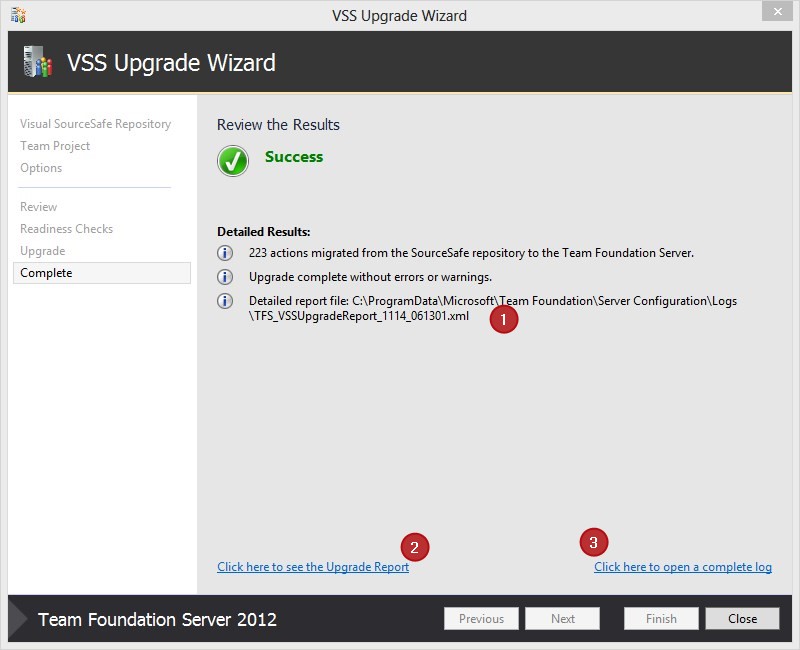Open the Options step

point(40,168)
